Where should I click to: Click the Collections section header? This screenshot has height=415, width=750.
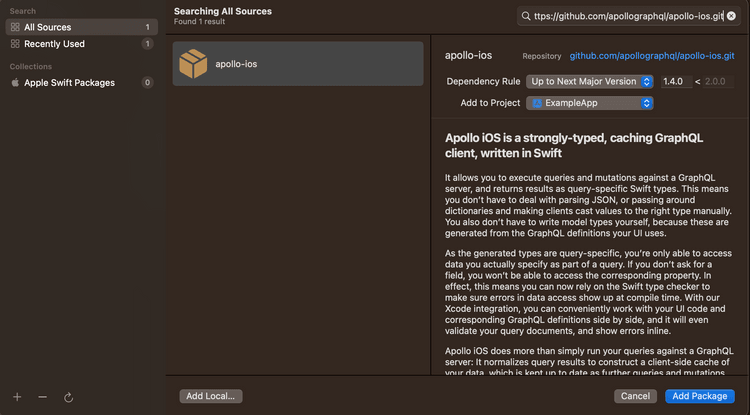[x=31, y=66]
